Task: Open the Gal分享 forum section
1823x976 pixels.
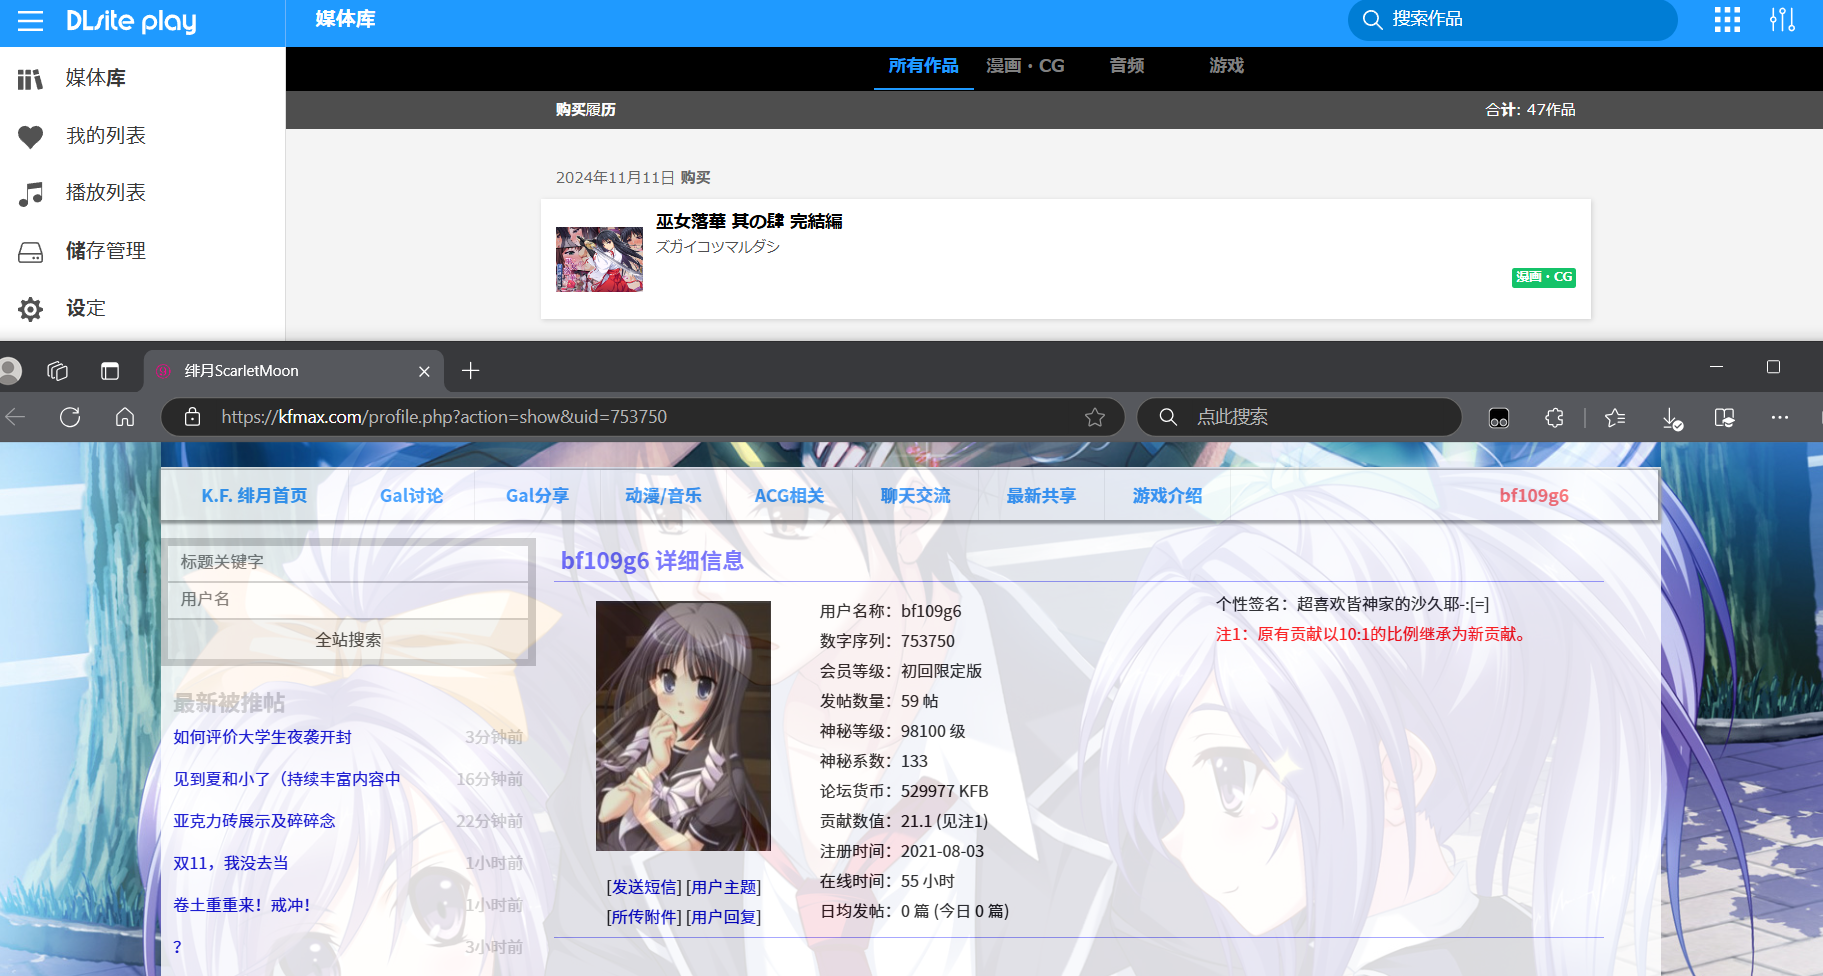Action: coord(537,496)
